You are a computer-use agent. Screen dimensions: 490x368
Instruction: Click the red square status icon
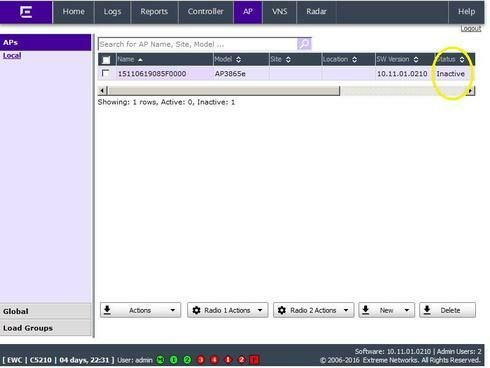coord(254,360)
